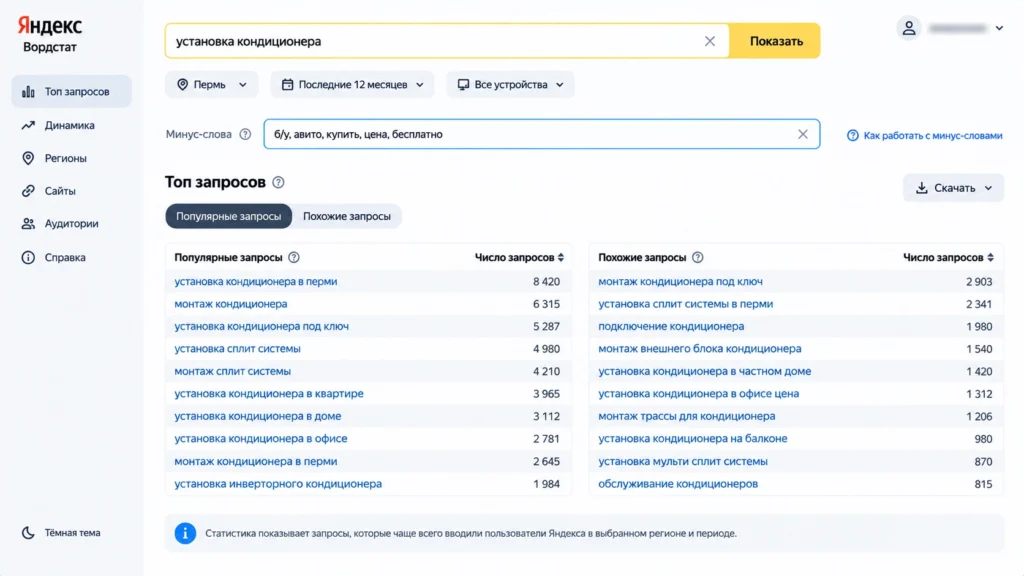Select the count value 815
Viewport: 1024px width, 576px height.
click(983, 484)
